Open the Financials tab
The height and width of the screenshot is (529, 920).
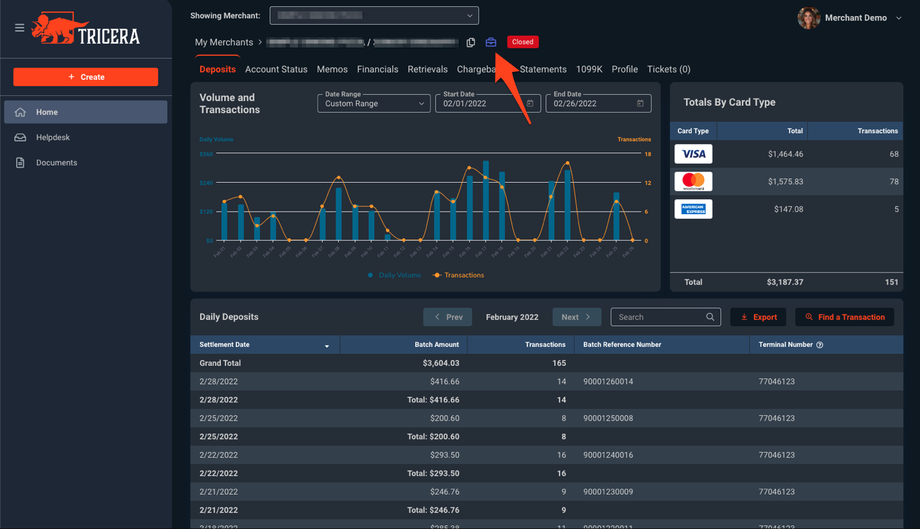coord(377,70)
